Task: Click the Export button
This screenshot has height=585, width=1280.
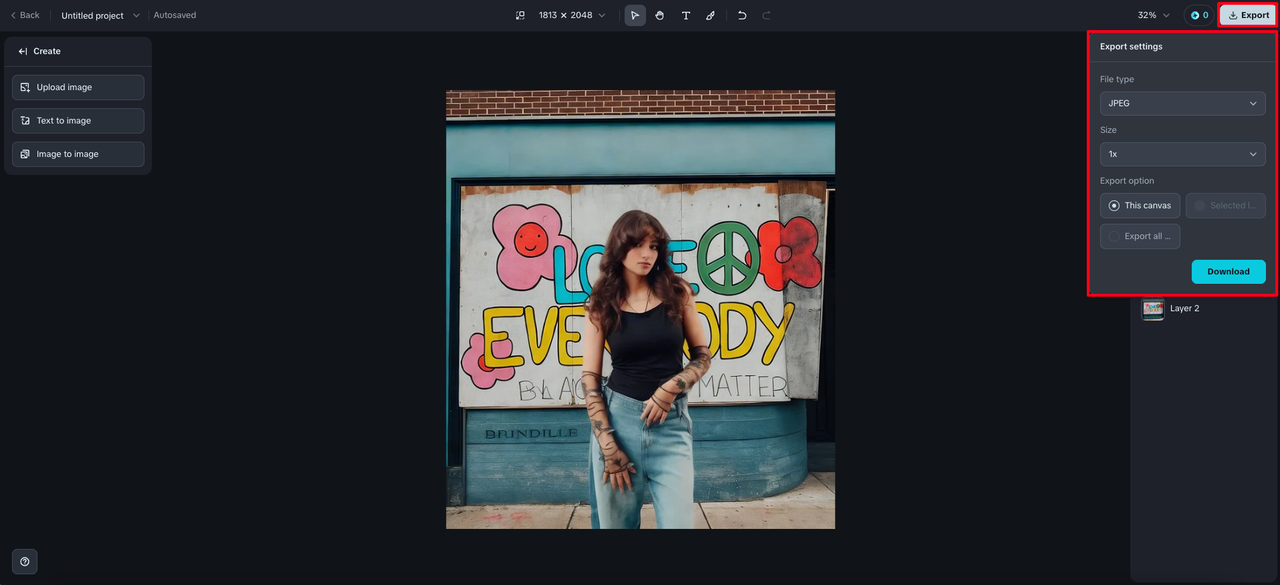Action: click(1248, 15)
